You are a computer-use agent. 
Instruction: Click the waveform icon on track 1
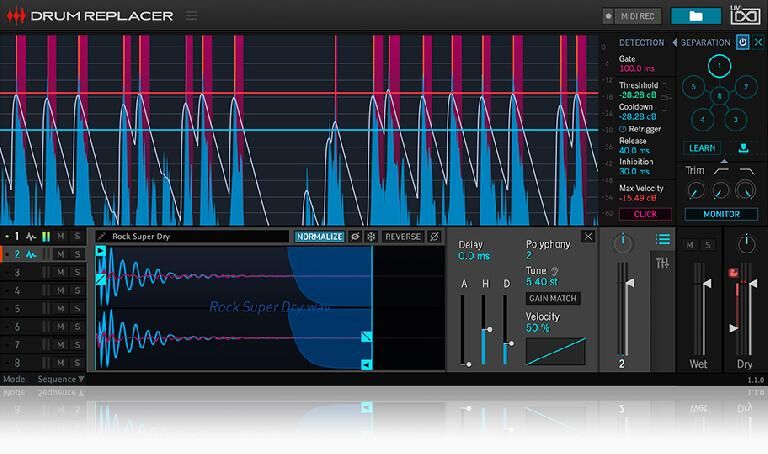point(31,237)
